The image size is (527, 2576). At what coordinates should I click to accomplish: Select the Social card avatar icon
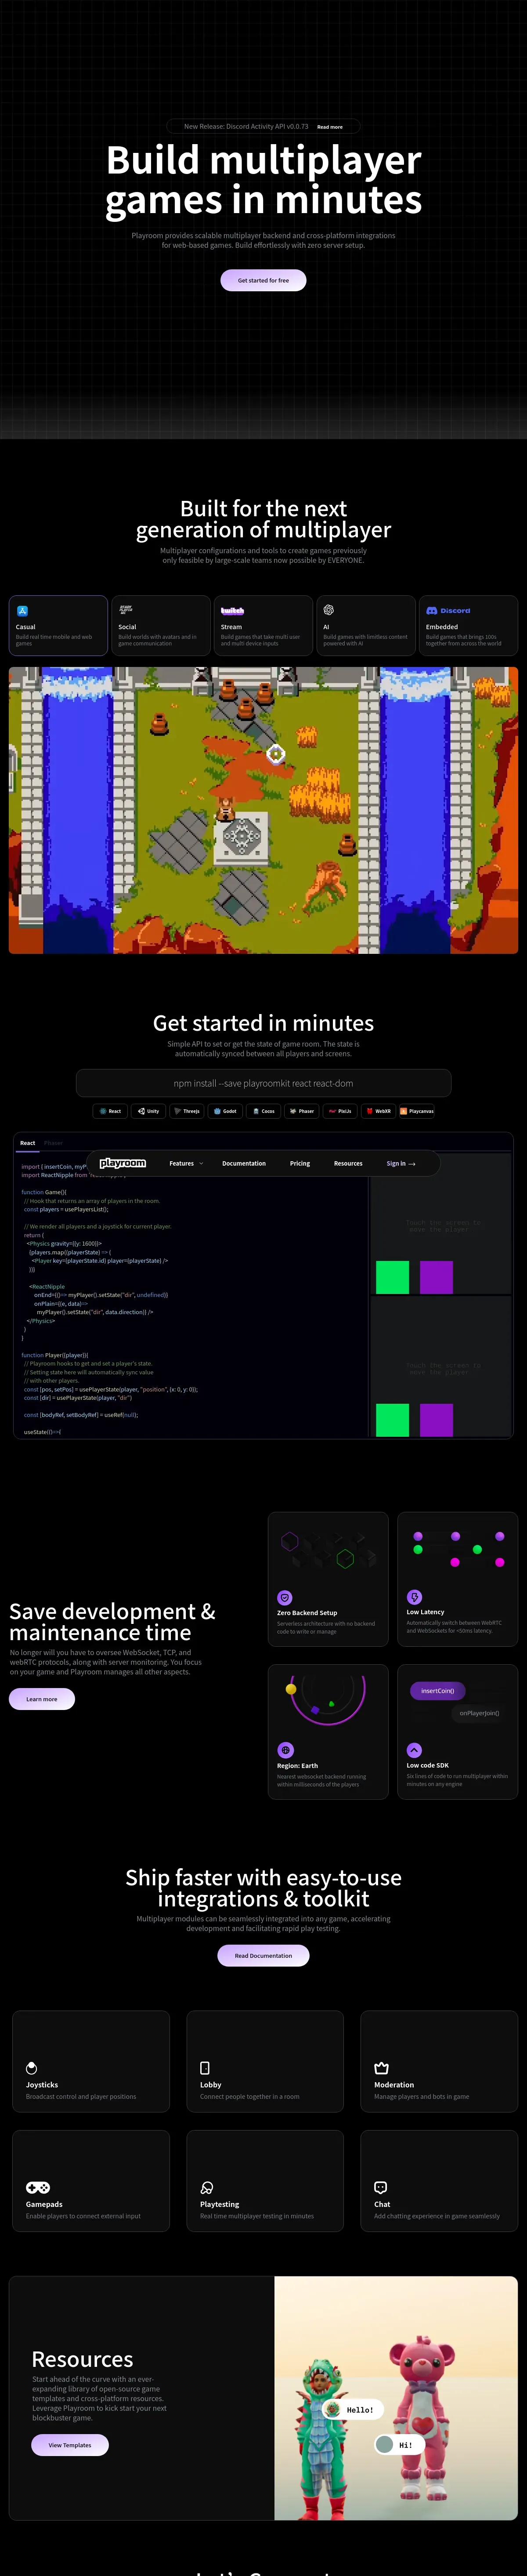click(126, 609)
